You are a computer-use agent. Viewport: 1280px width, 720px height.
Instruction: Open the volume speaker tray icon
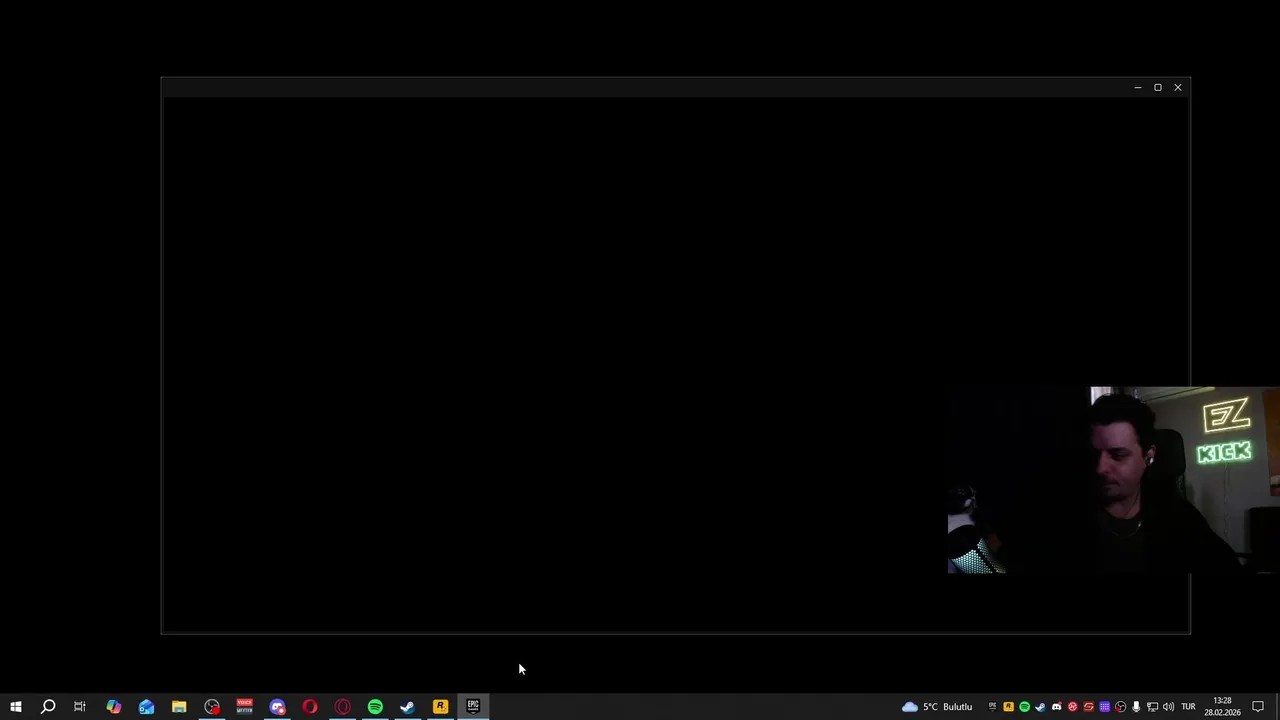(1168, 707)
